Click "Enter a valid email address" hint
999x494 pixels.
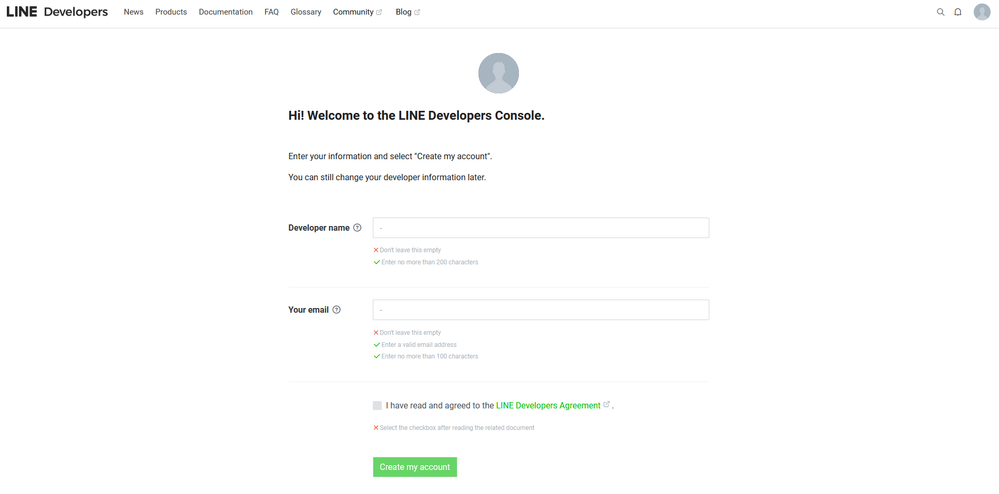pyautogui.click(x=419, y=344)
